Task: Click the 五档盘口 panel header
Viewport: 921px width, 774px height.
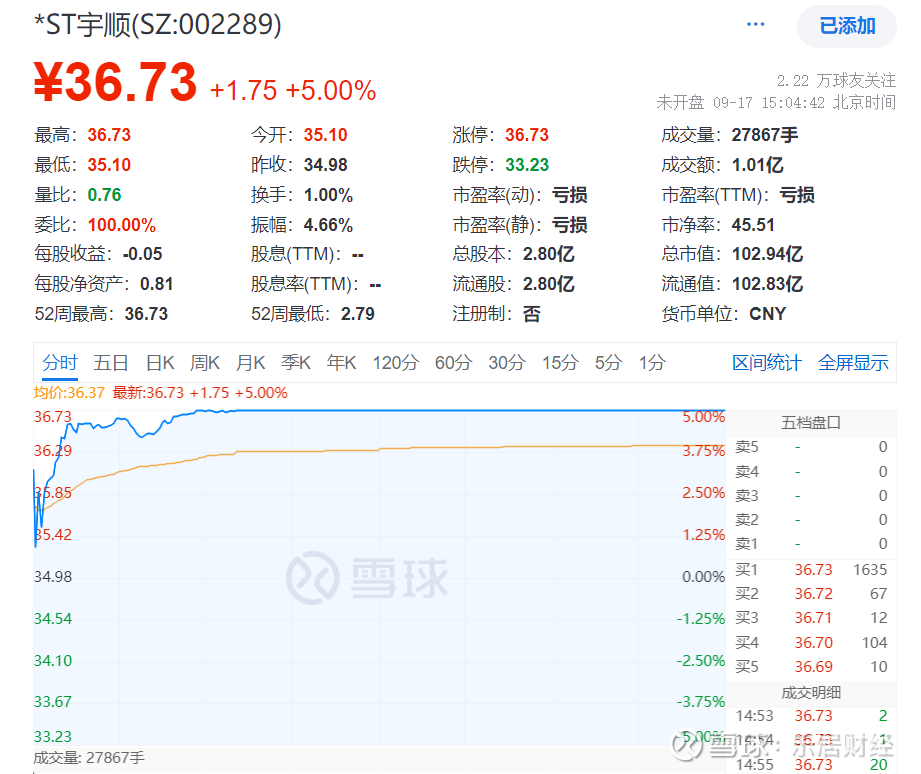Action: (811, 422)
